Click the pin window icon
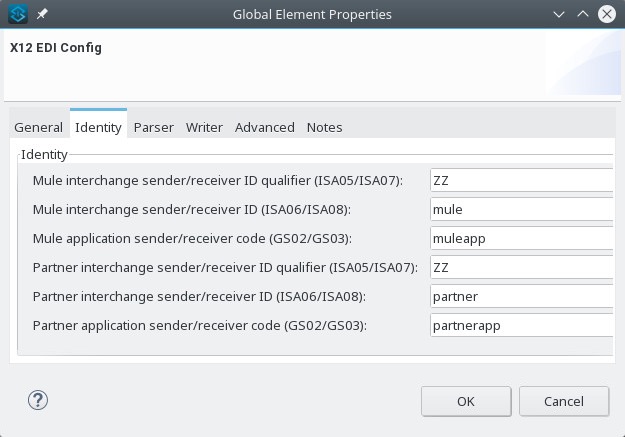This screenshot has height=437, width=625. 42,14
